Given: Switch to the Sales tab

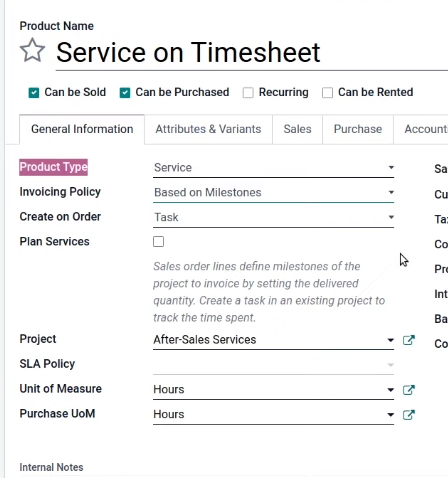Looking at the screenshot, I should click(297, 129).
